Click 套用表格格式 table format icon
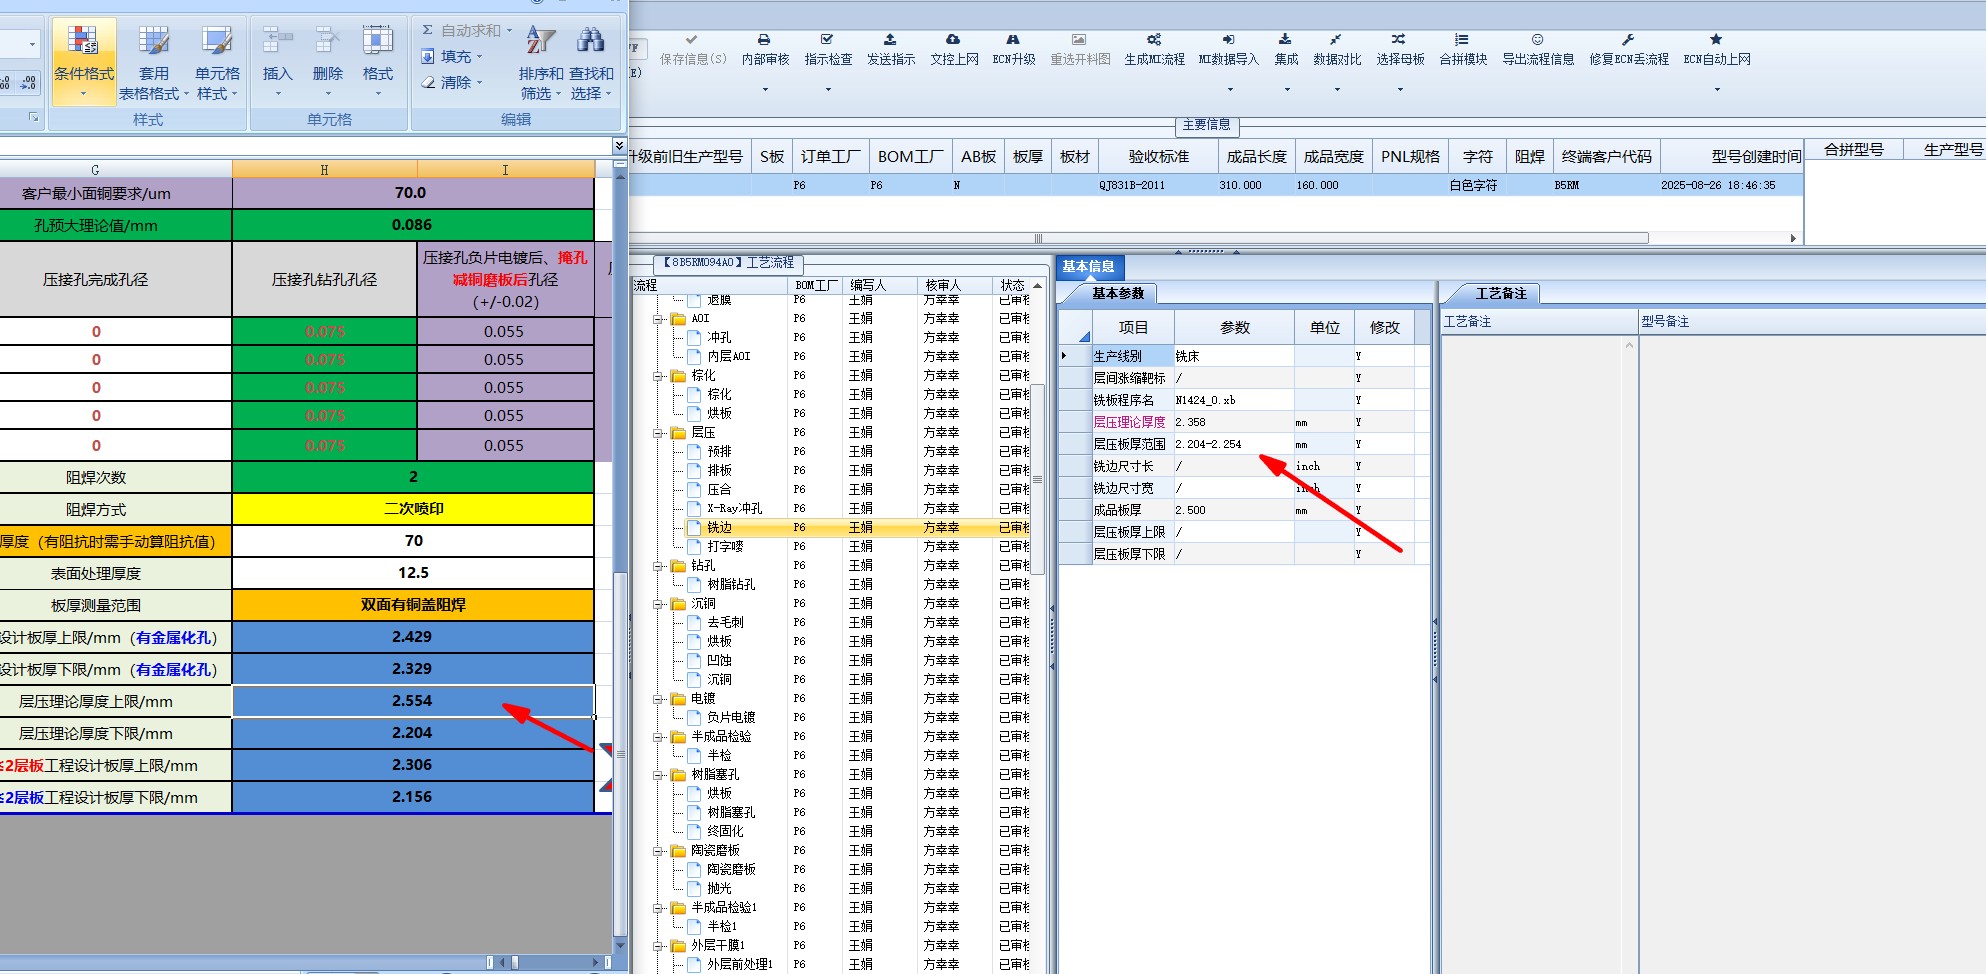1986x974 pixels. click(154, 41)
